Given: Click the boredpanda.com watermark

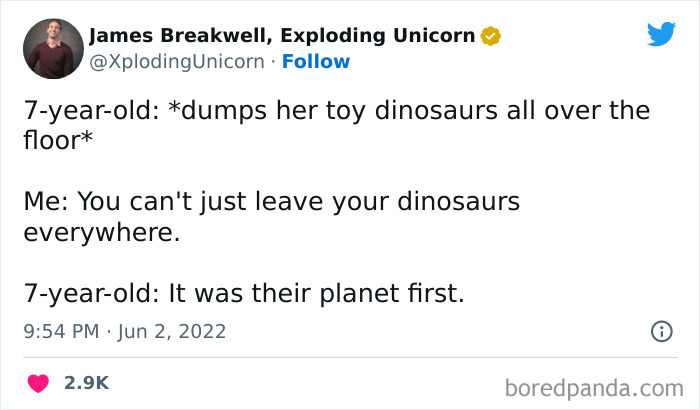Looking at the screenshot, I should [x=595, y=386].
